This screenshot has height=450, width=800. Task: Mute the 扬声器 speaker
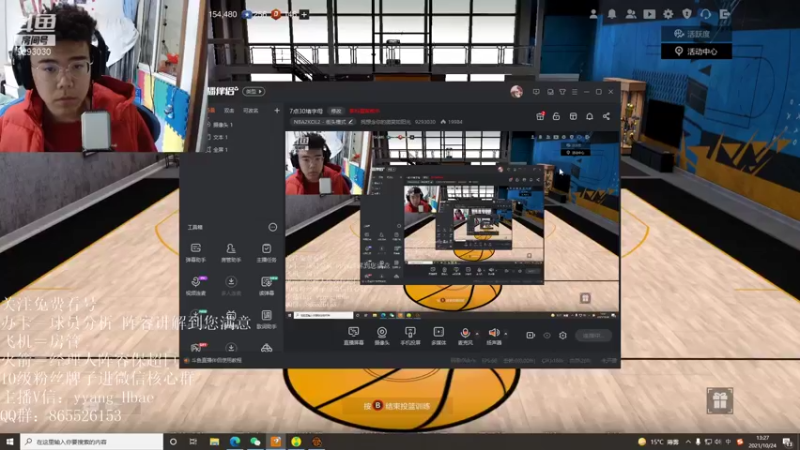click(x=493, y=336)
